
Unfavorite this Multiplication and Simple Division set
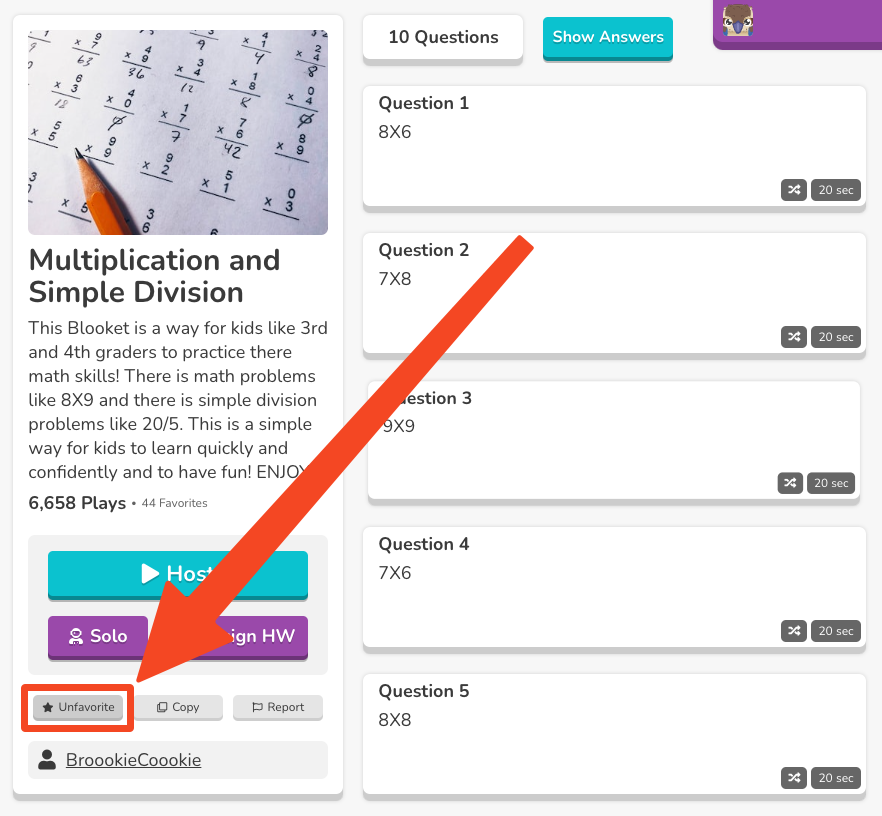click(x=77, y=707)
